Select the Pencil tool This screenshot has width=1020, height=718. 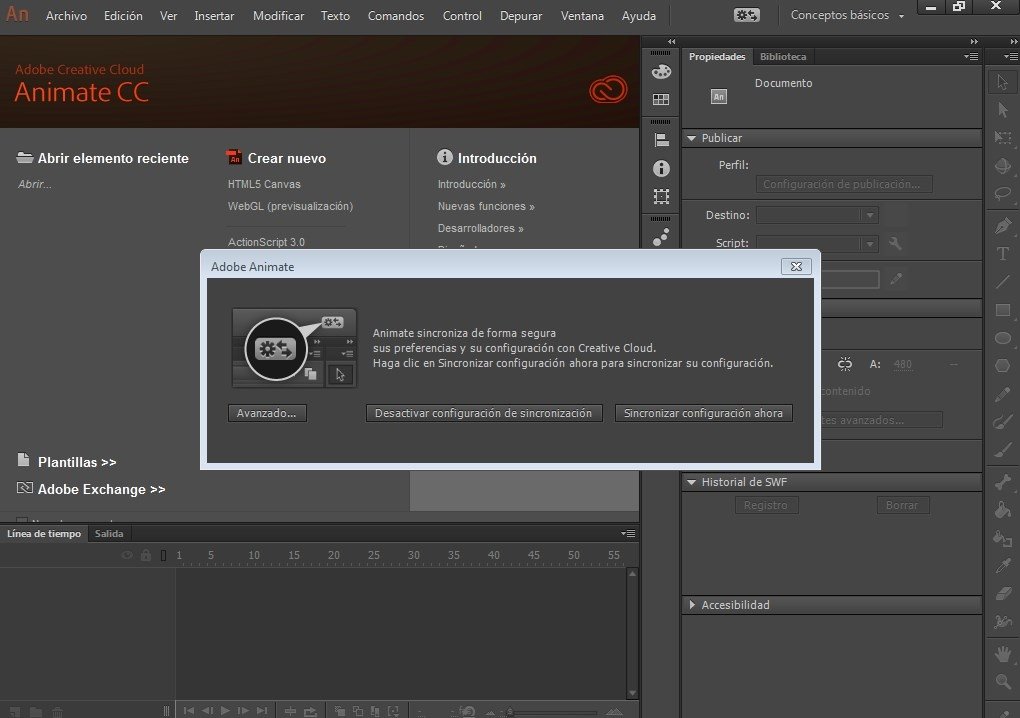click(1002, 394)
